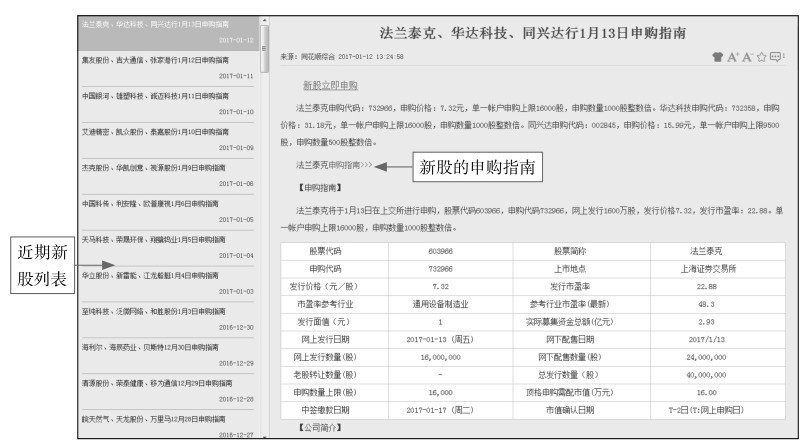Image resolution: width=811 pixels, height=445 pixels.
Task: Click required market value 16.00
Action: (x=706, y=393)
